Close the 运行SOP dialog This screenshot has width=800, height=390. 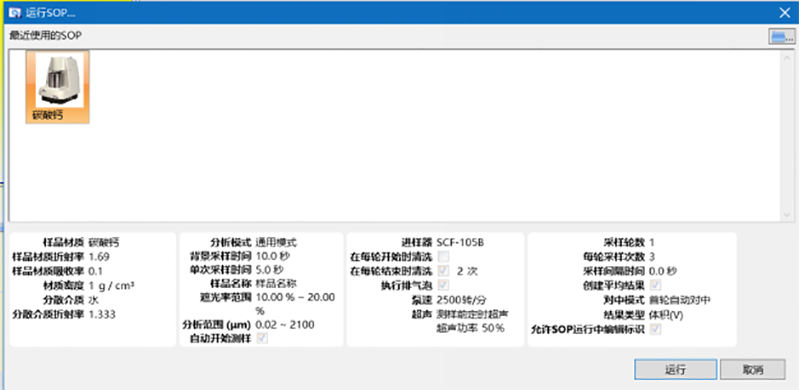(x=785, y=13)
